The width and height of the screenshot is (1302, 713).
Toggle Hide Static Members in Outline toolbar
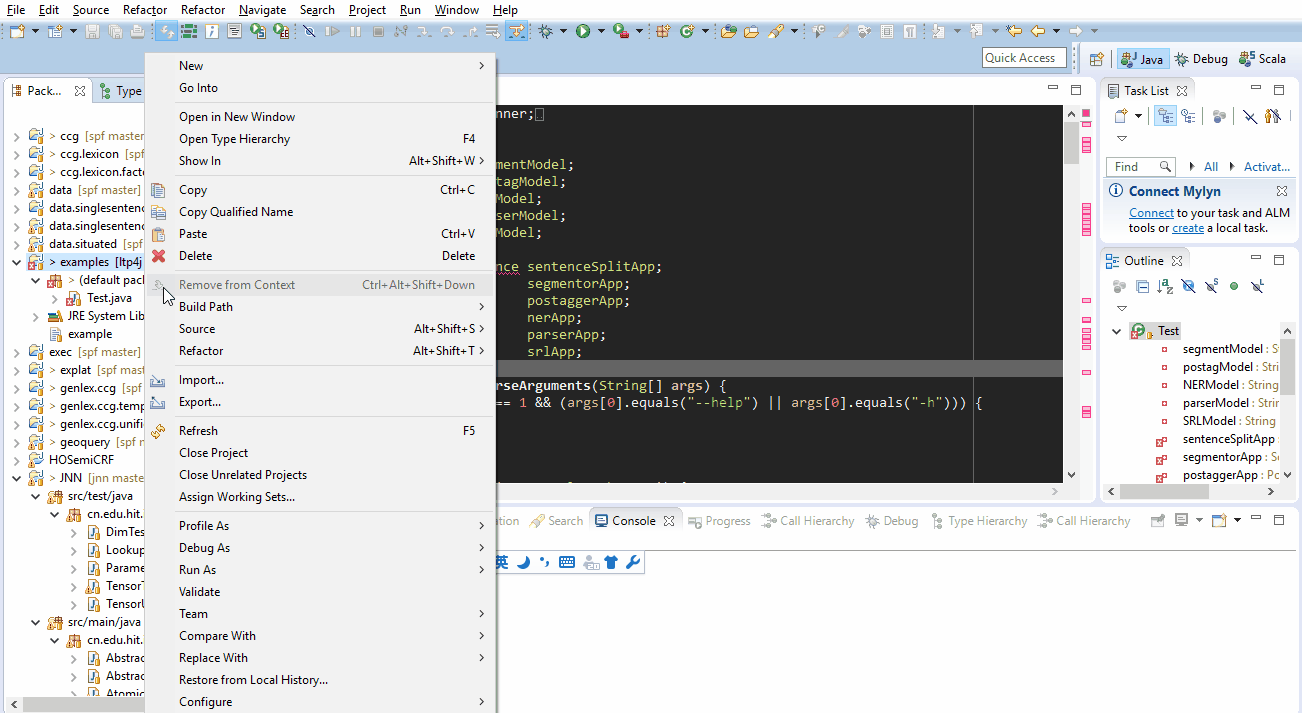pyautogui.click(x=1211, y=287)
